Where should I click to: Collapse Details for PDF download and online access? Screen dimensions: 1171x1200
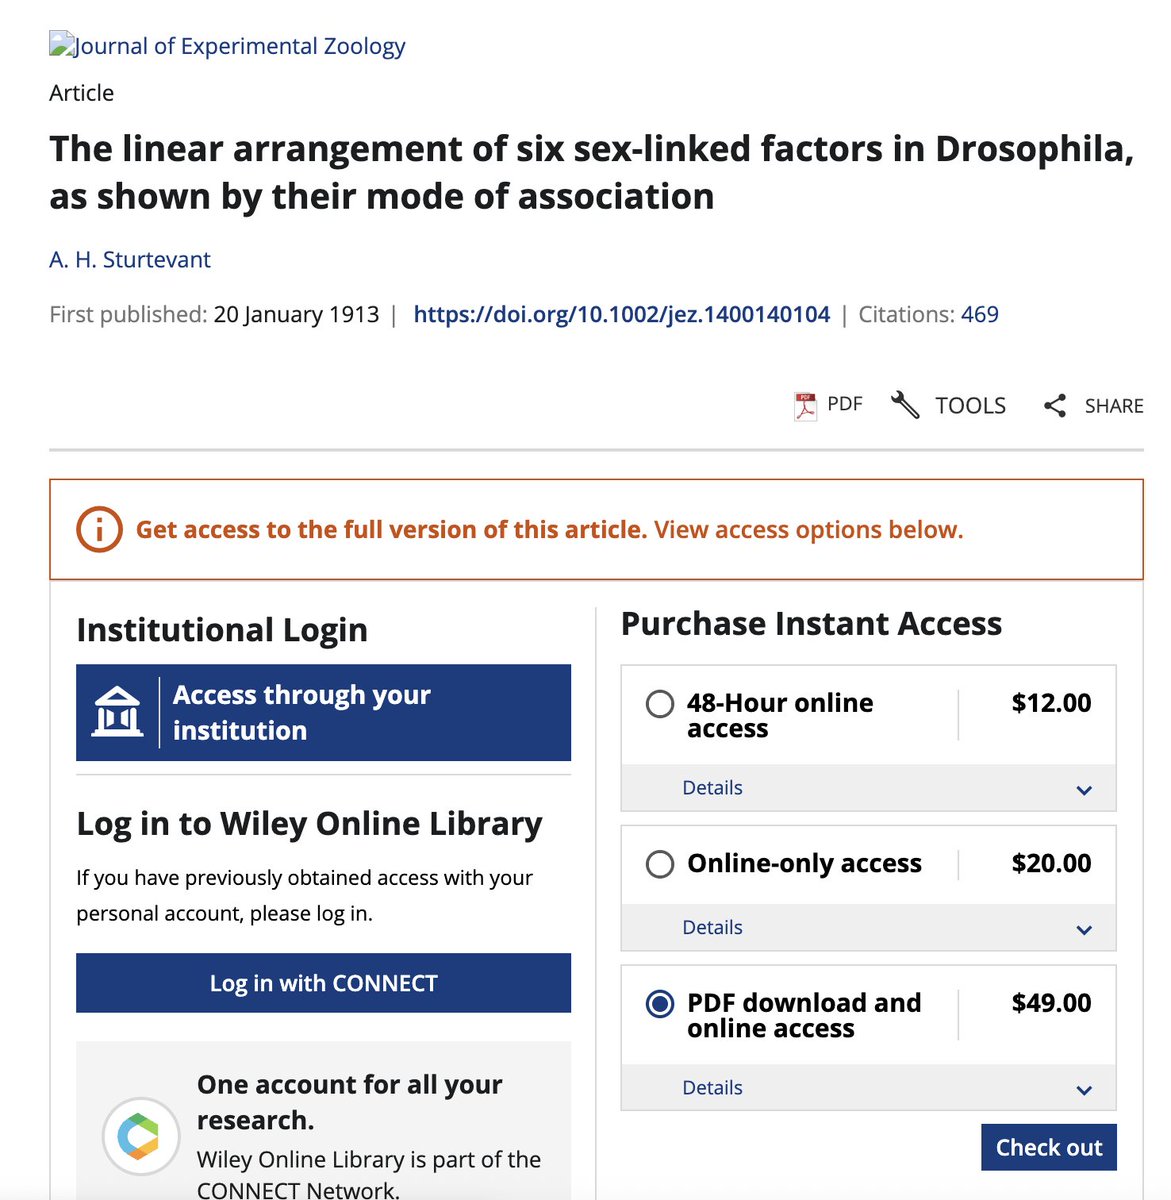click(713, 1088)
